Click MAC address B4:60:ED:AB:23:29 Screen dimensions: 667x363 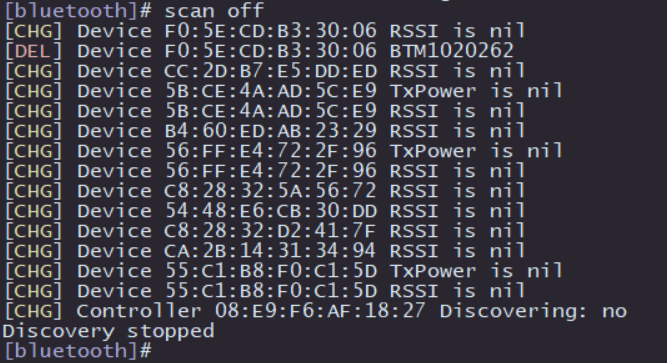pos(271,131)
